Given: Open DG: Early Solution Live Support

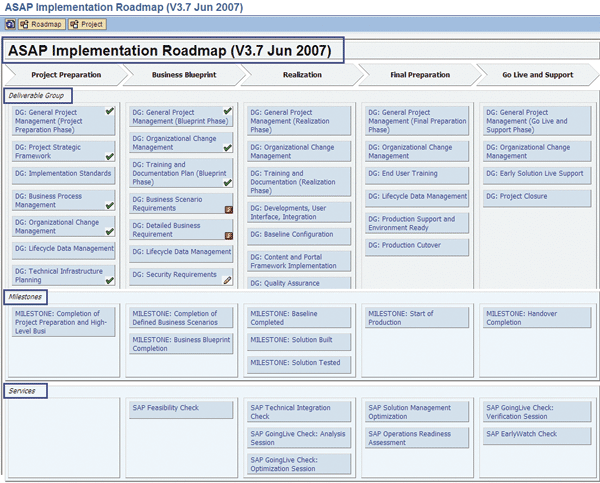Looking at the screenshot, I should (537, 176).
